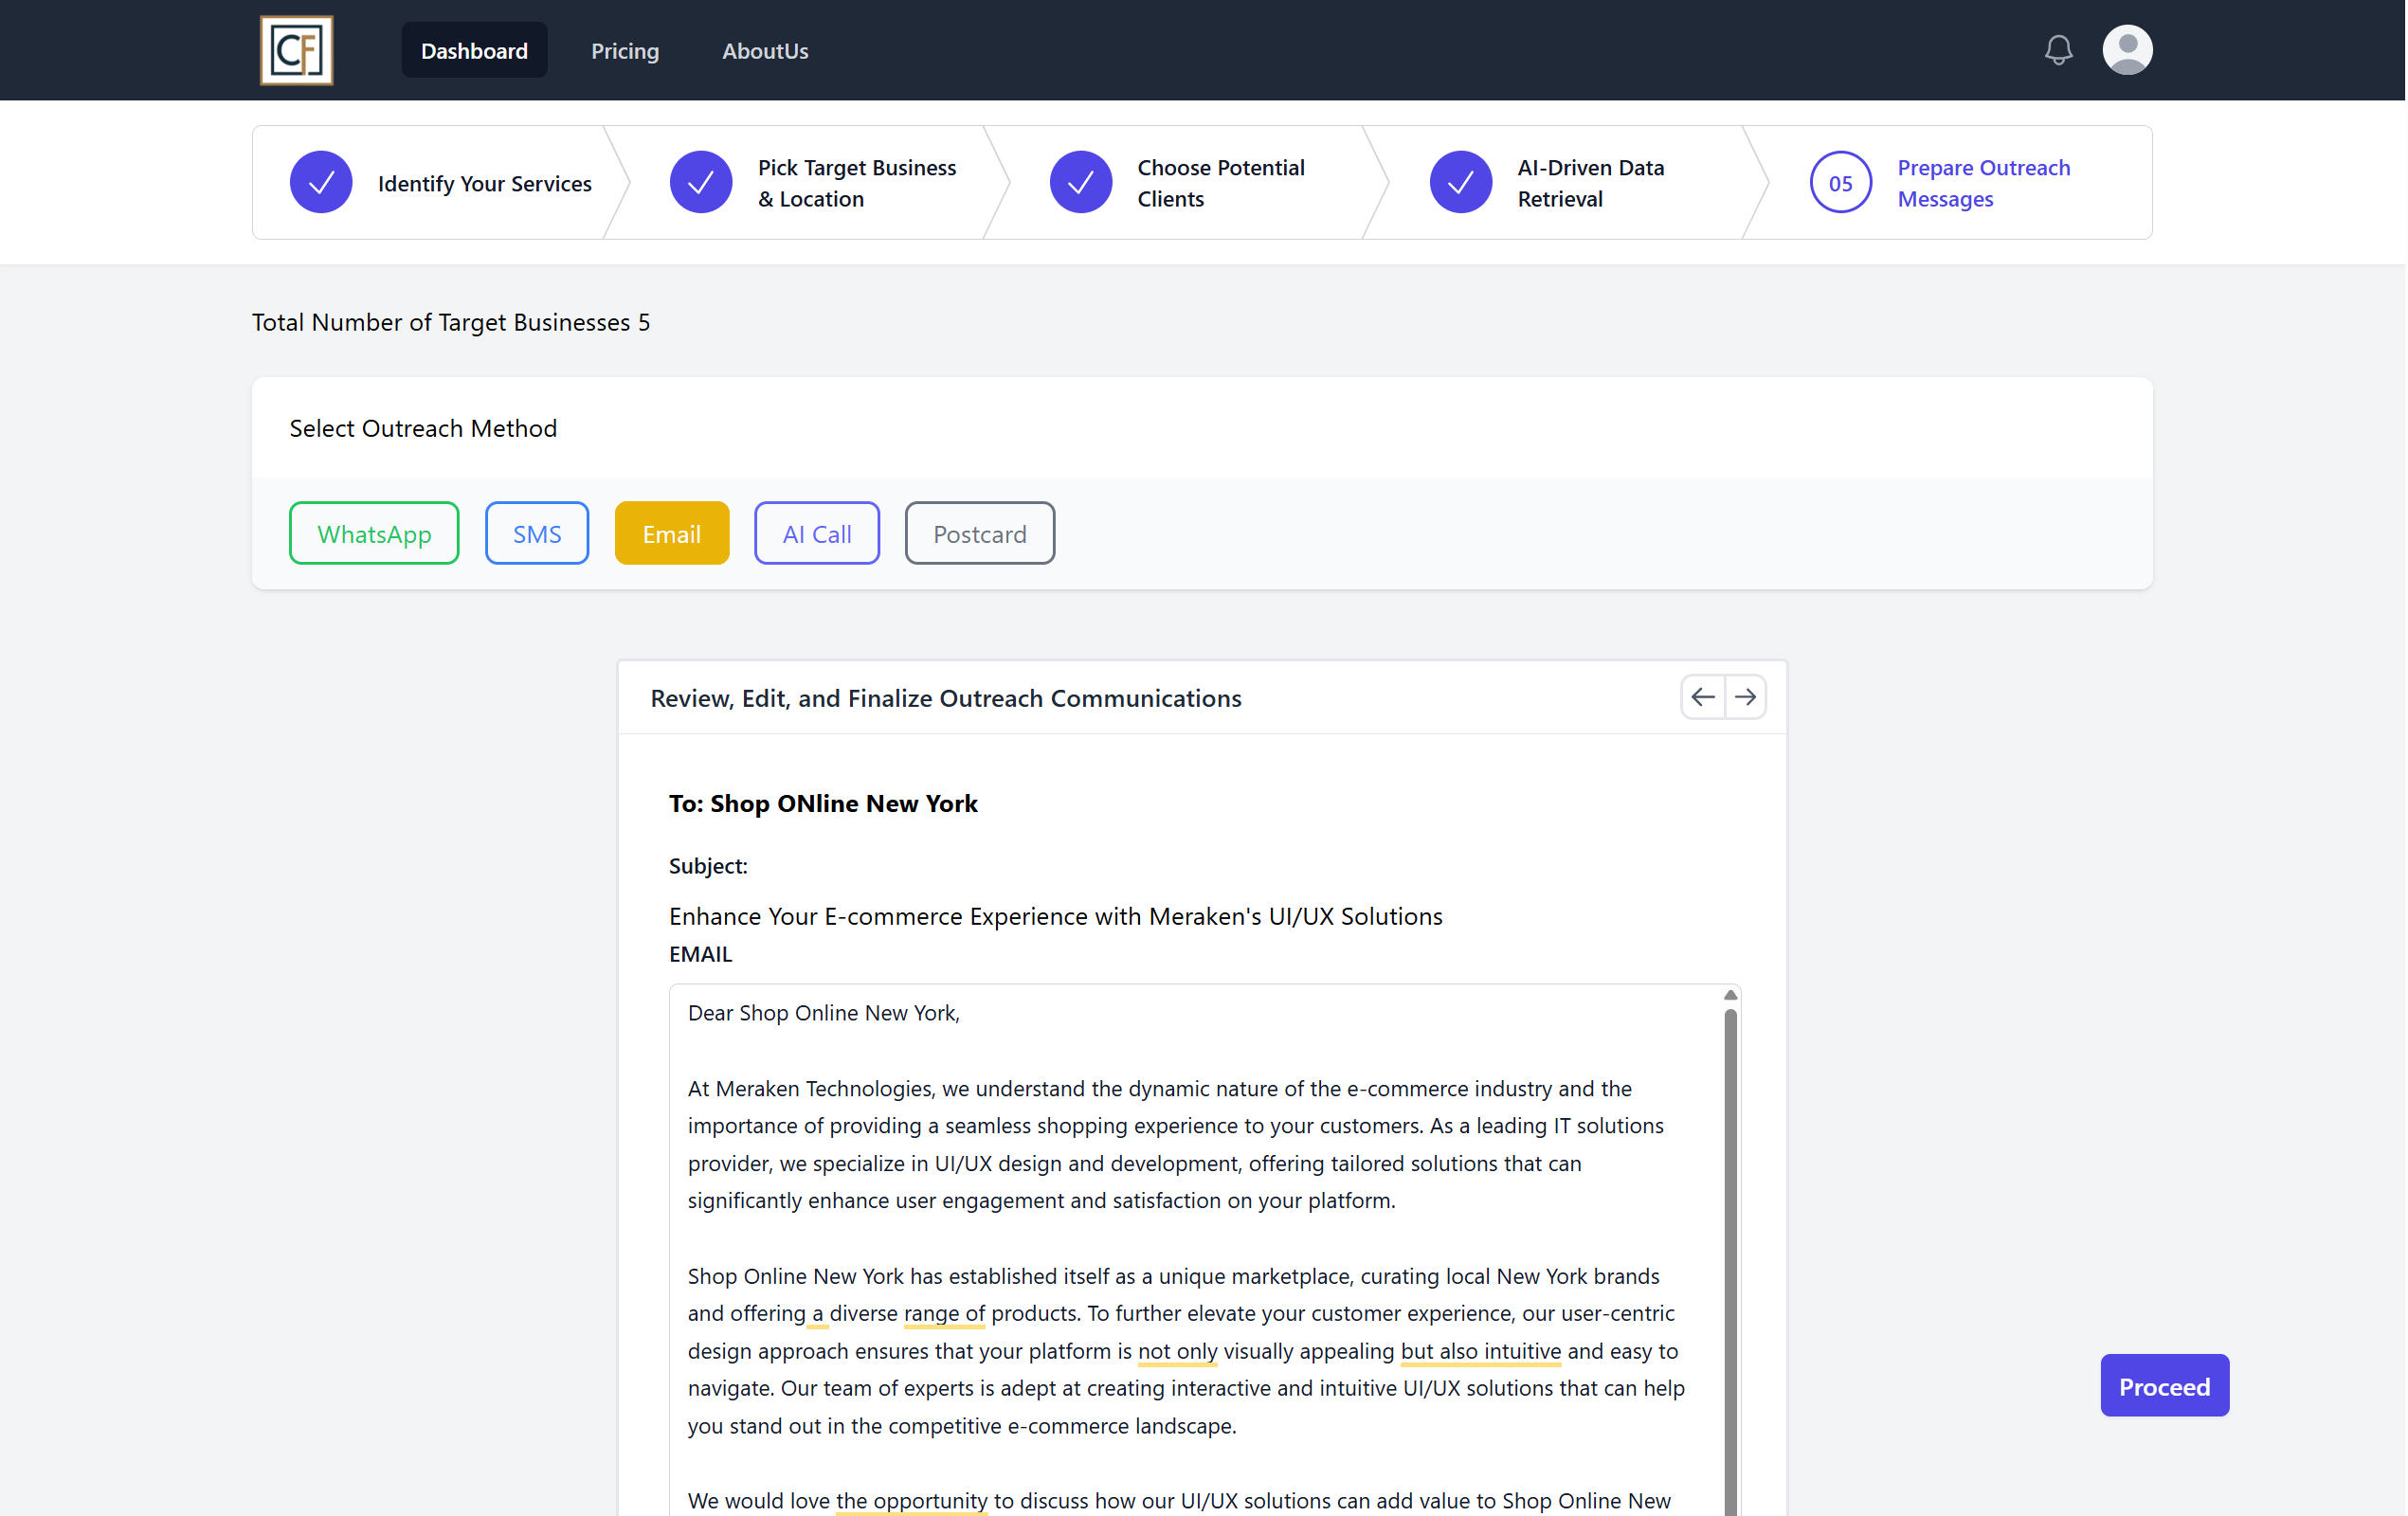Click the underlined phrase 'not only'
This screenshot has height=1516, width=2408.
coord(1178,1351)
